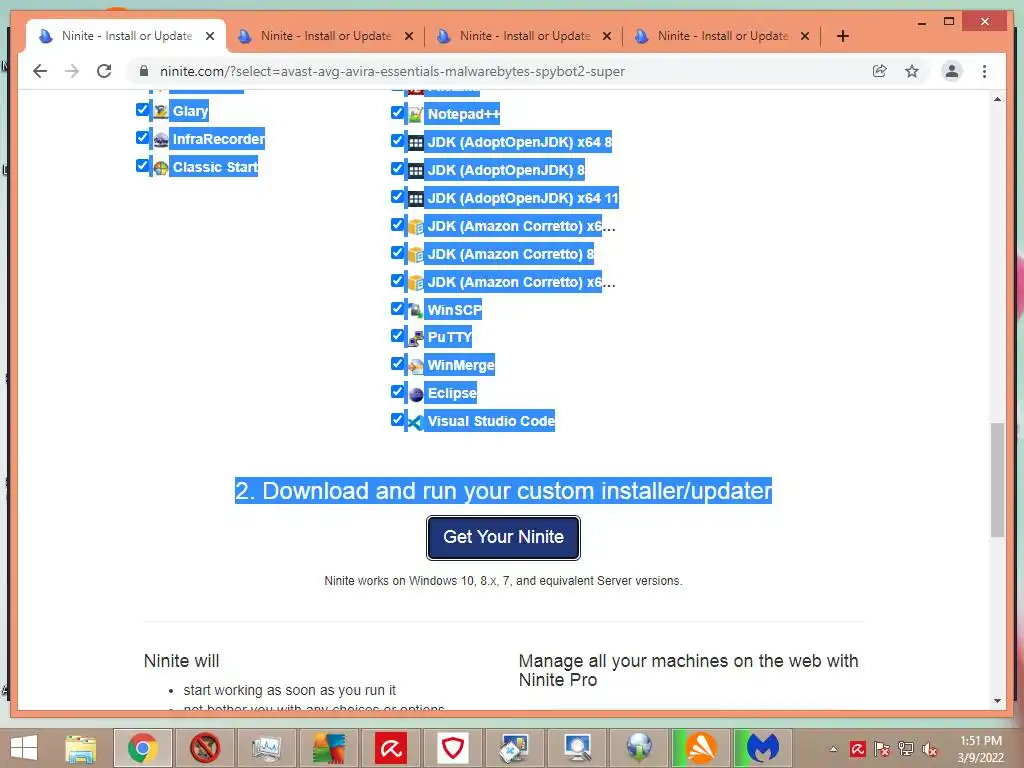Open the Chrome profile avatar menu

pos(952,71)
